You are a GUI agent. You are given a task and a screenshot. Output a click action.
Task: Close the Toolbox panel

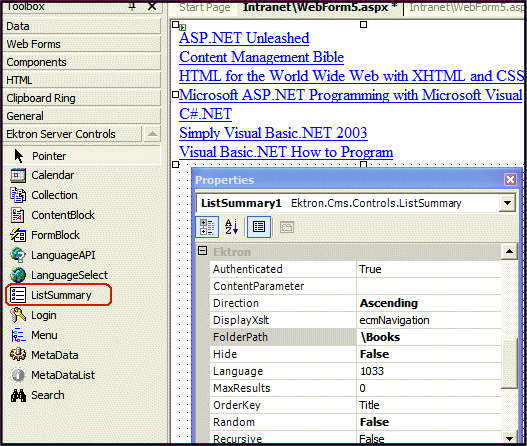coord(152,6)
